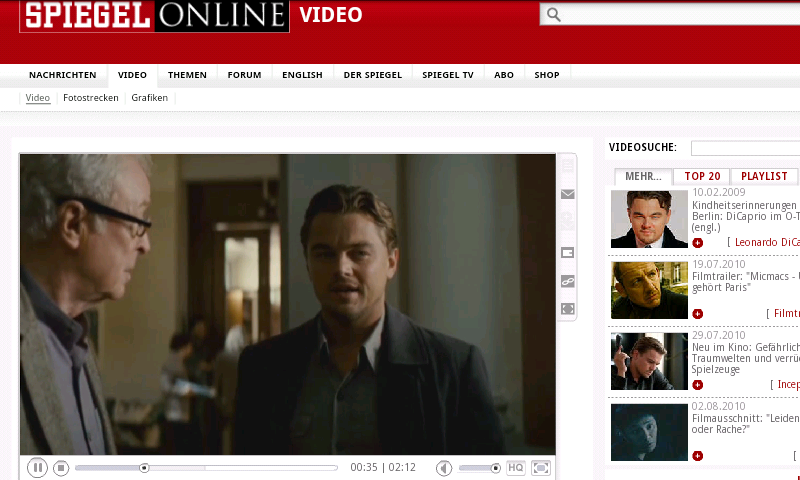Viewport: 800px width, 480px height.
Task: Click the 02.08.2010 date text
Action: (x=718, y=406)
